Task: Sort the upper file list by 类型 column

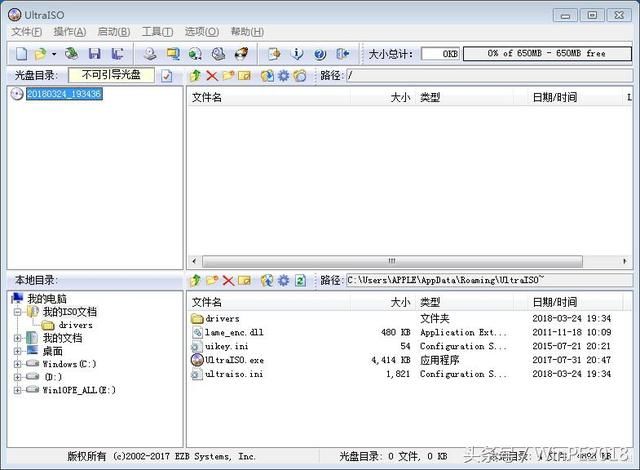Action: [x=464, y=98]
